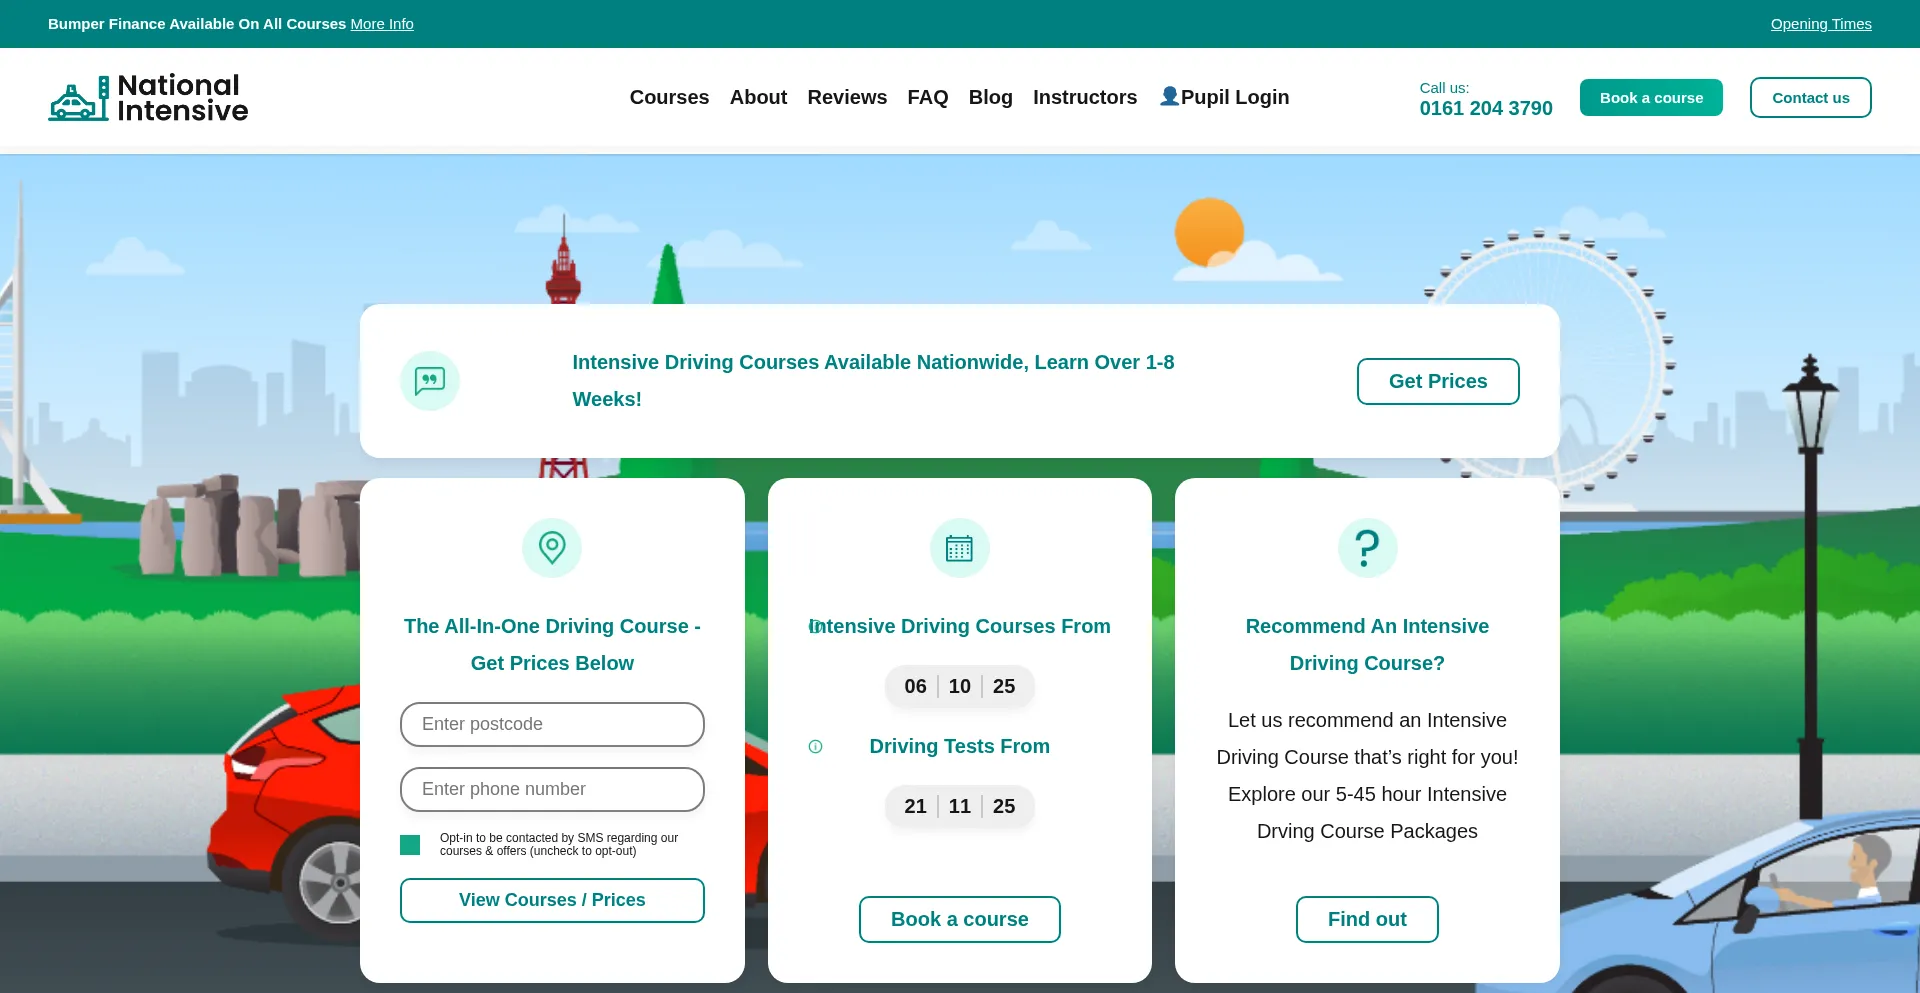Click the 06 10 25 course date

(960, 686)
